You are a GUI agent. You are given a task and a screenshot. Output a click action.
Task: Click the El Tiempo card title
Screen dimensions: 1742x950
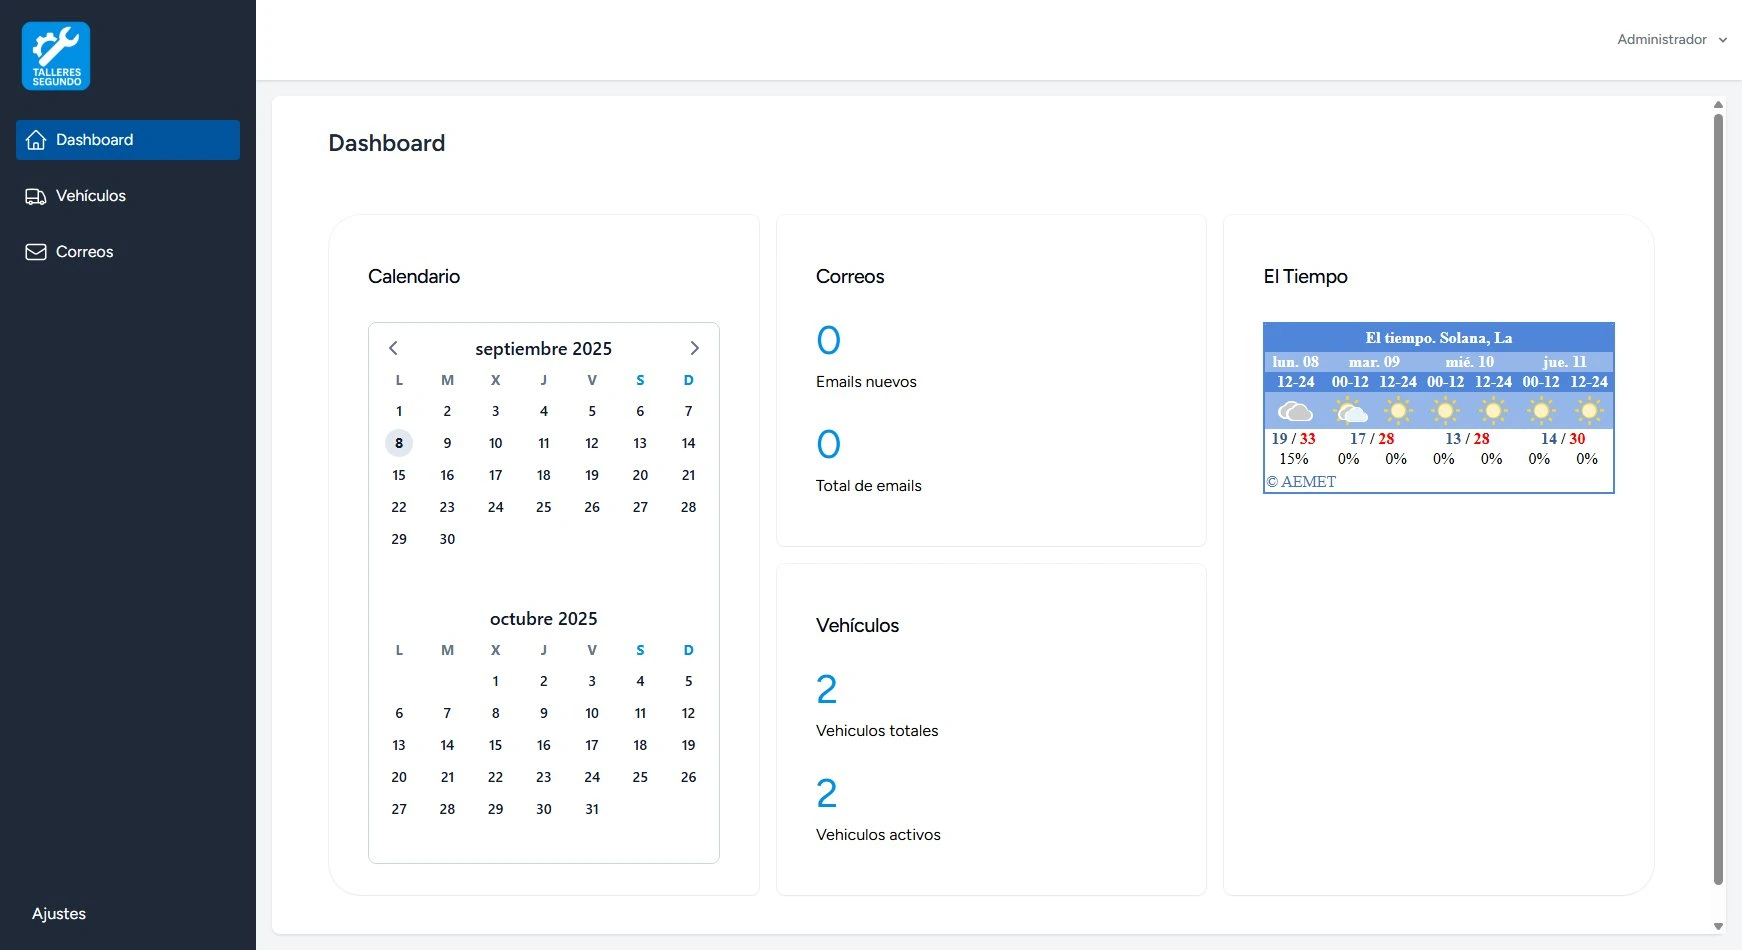(1305, 277)
